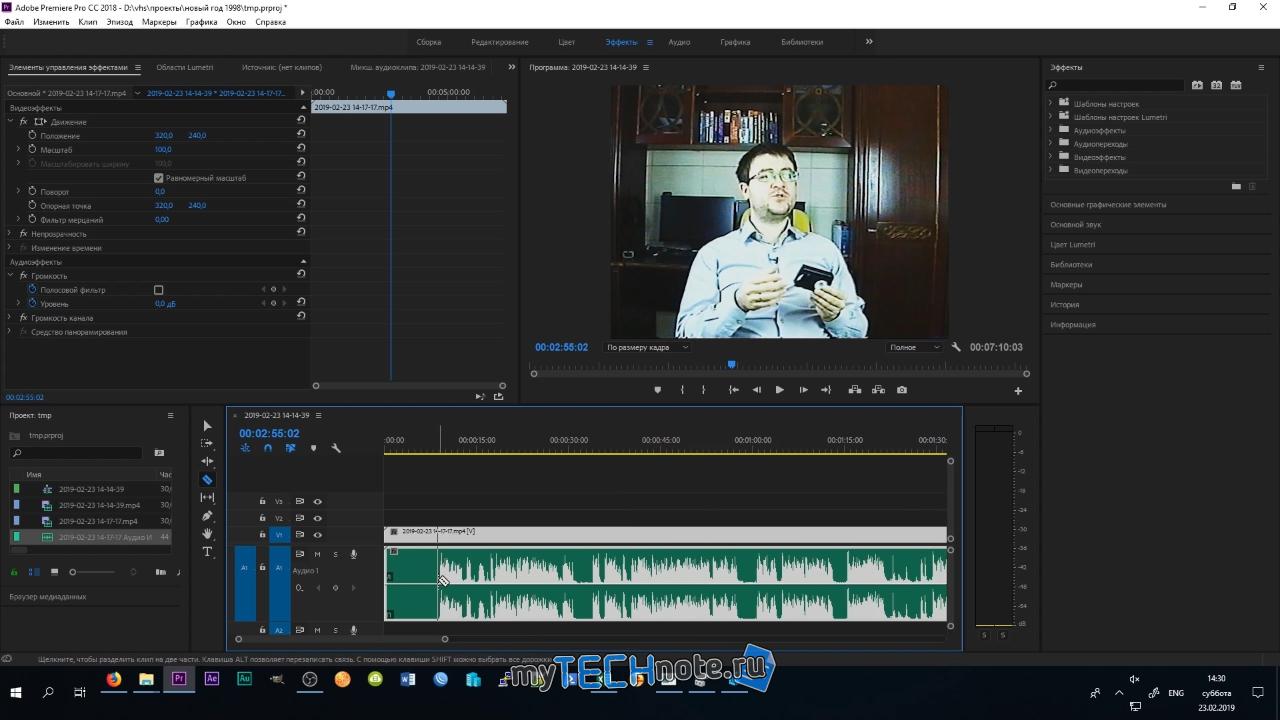Select the Razor tool
This screenshot has width=1280, height=720.
tap(207, 479)
